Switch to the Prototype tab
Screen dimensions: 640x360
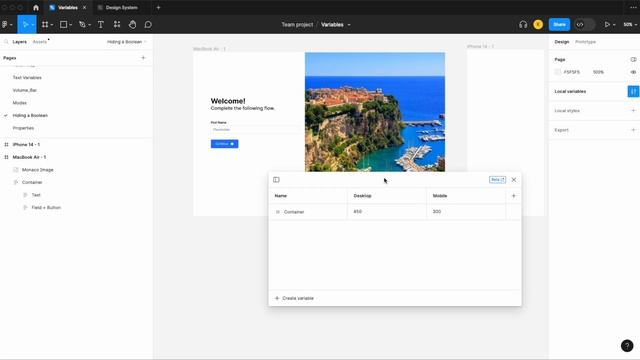point(585,42)
